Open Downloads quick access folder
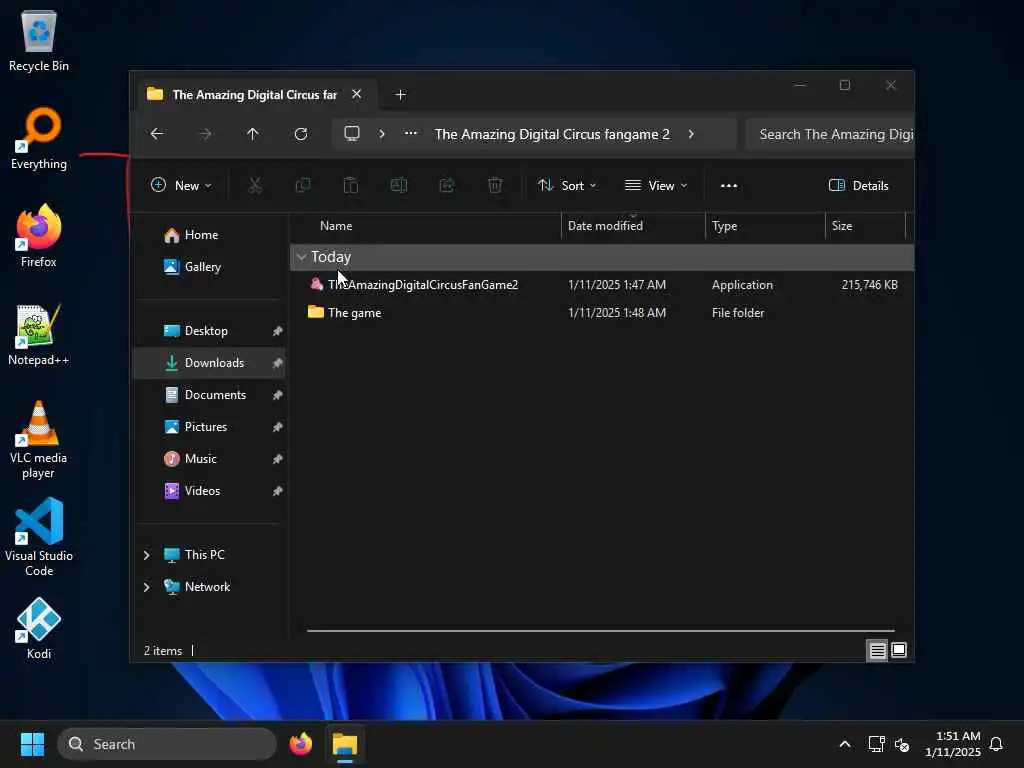 (x=210, y=362)
